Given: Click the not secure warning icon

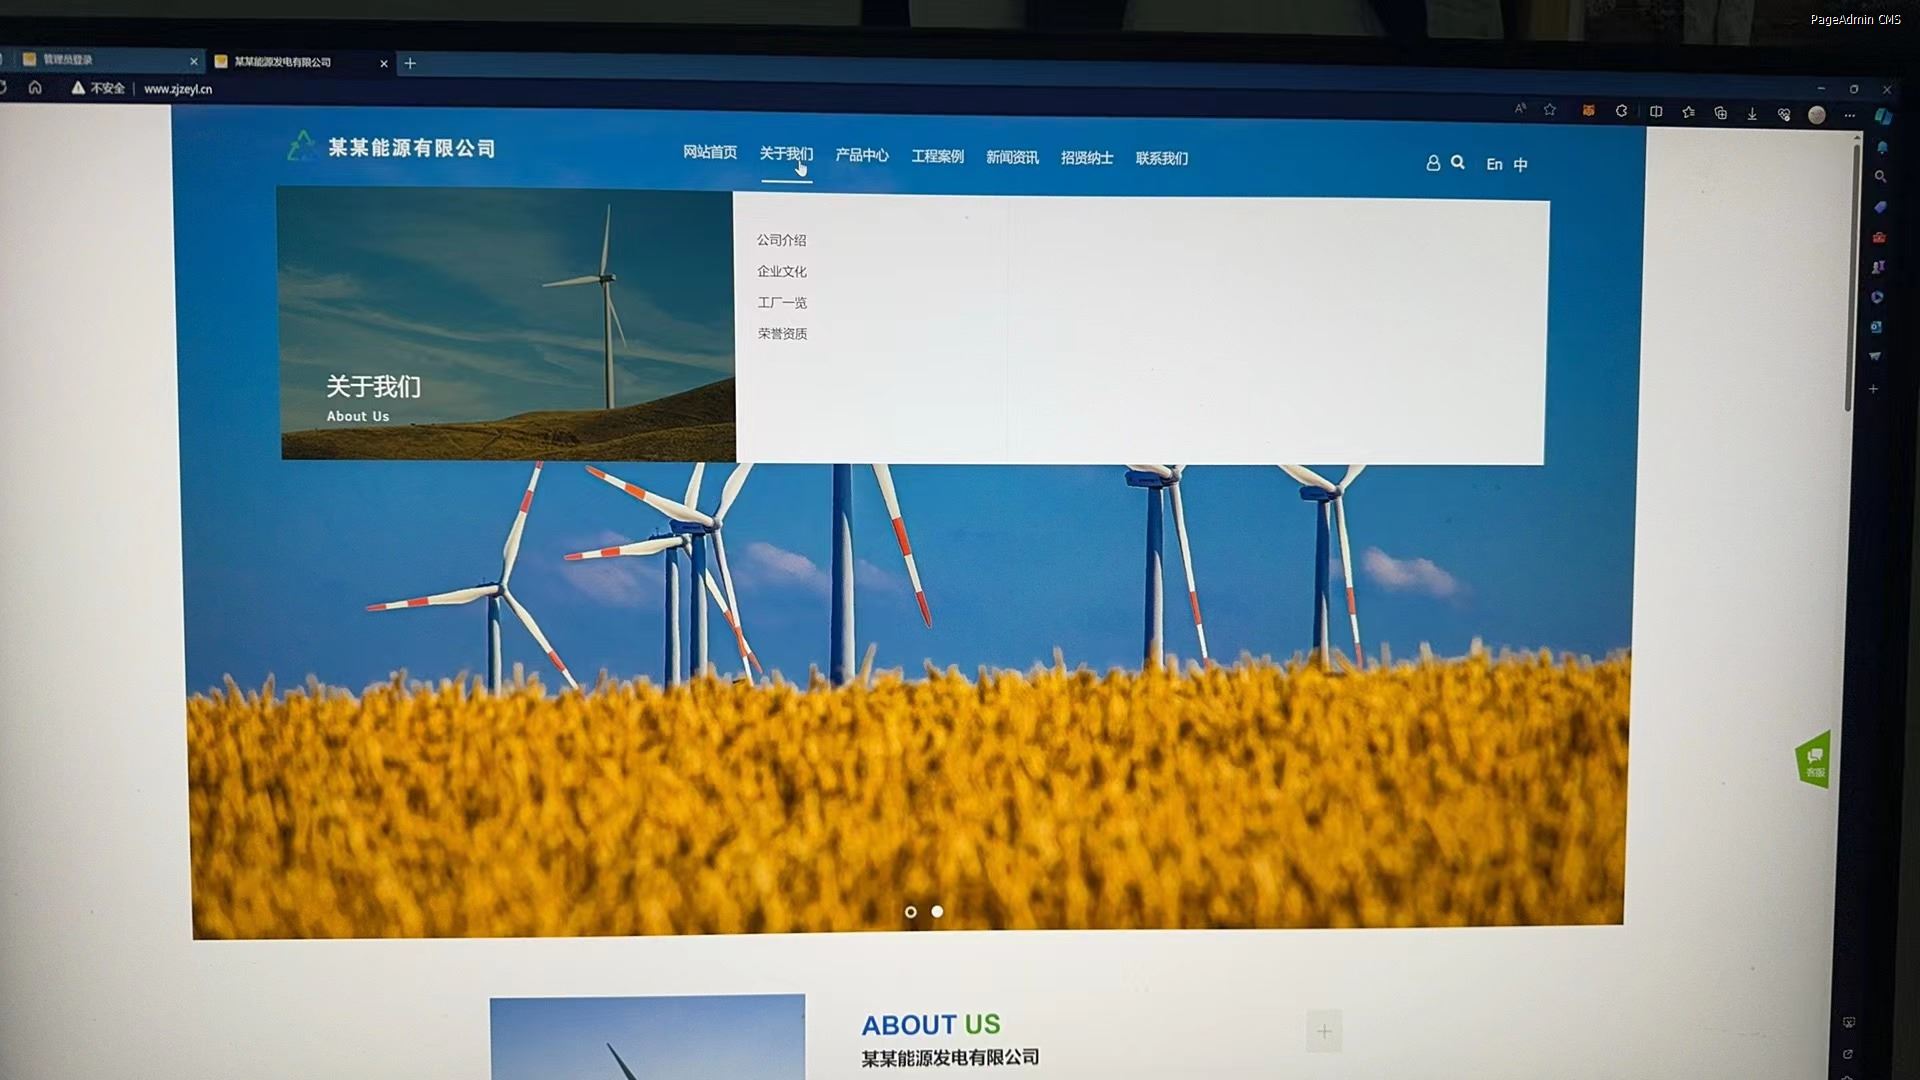Looking at the screenshot, I should pos(77,88).
